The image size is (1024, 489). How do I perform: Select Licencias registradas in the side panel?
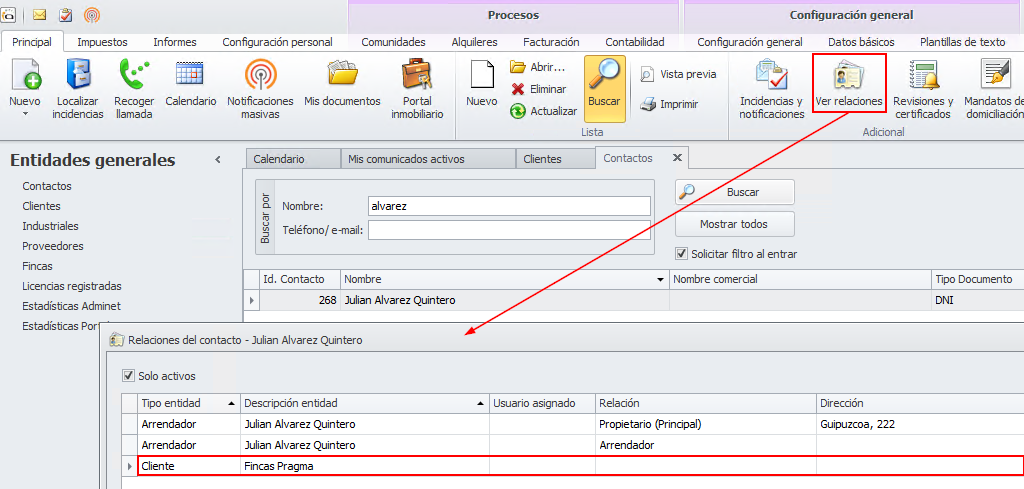click(72, 286)
